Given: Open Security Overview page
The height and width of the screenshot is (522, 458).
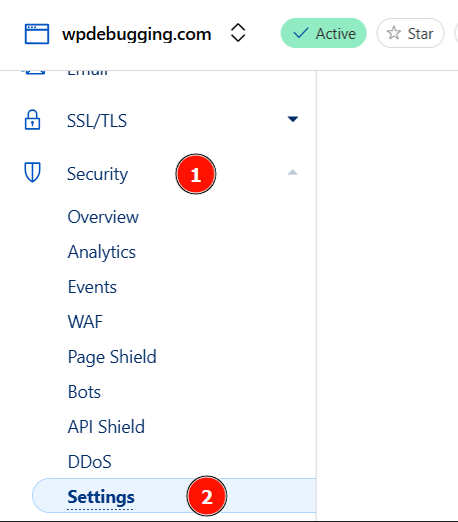Looking at the screenshot, I should coord(103,217).
